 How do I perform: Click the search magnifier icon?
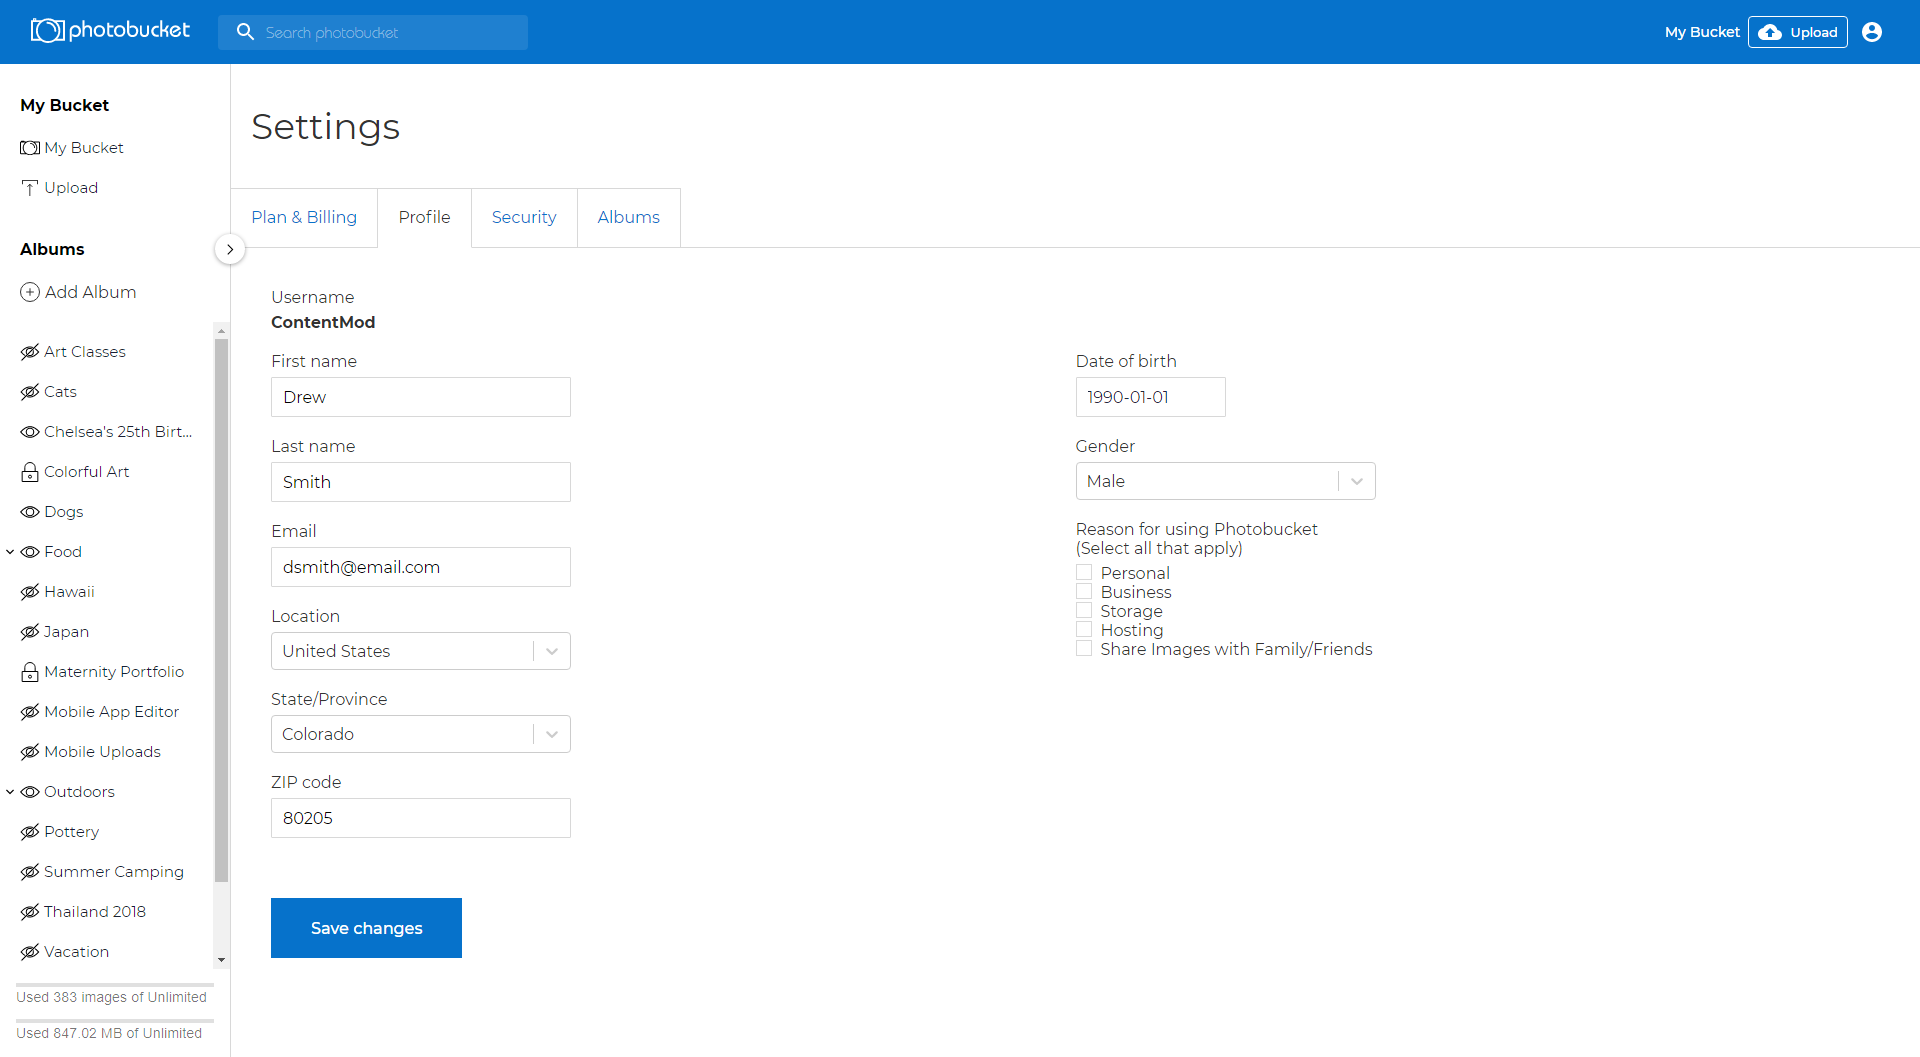[245, 32]
